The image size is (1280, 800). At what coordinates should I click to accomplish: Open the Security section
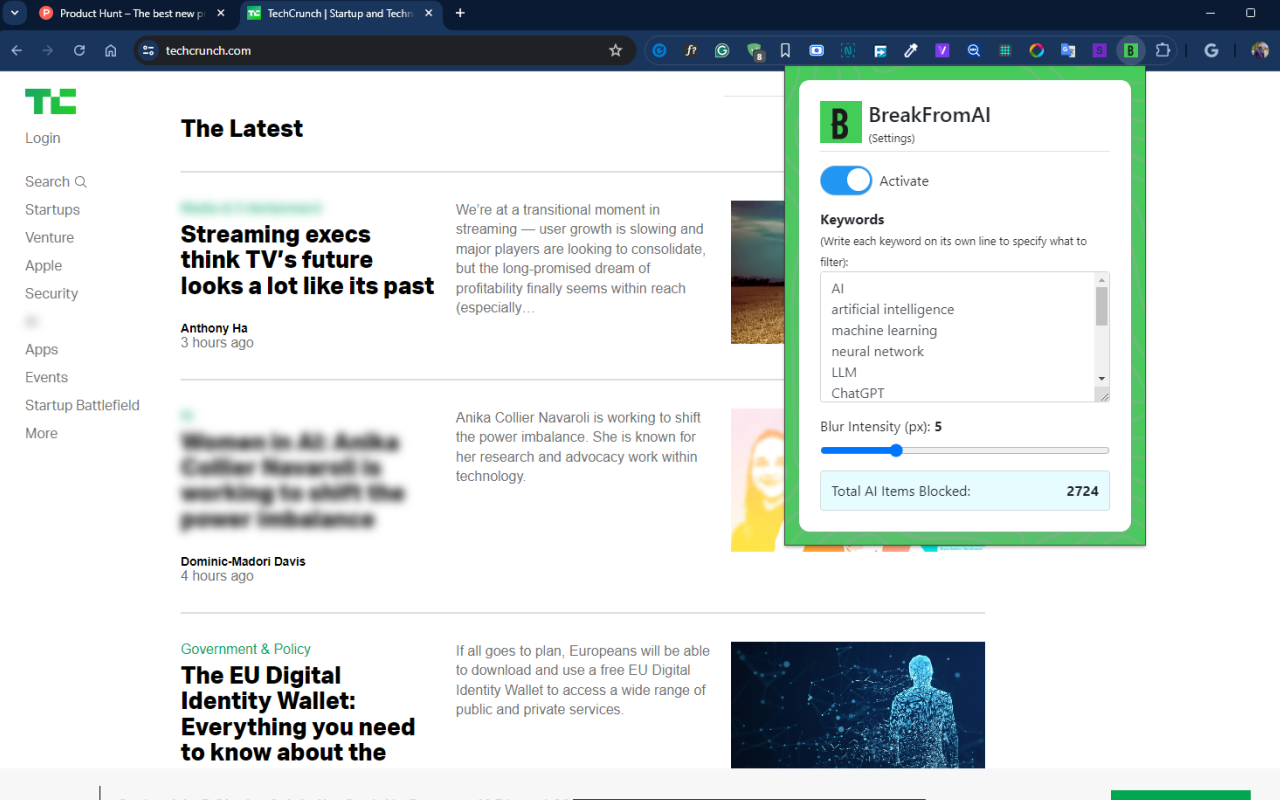[51, 293]
